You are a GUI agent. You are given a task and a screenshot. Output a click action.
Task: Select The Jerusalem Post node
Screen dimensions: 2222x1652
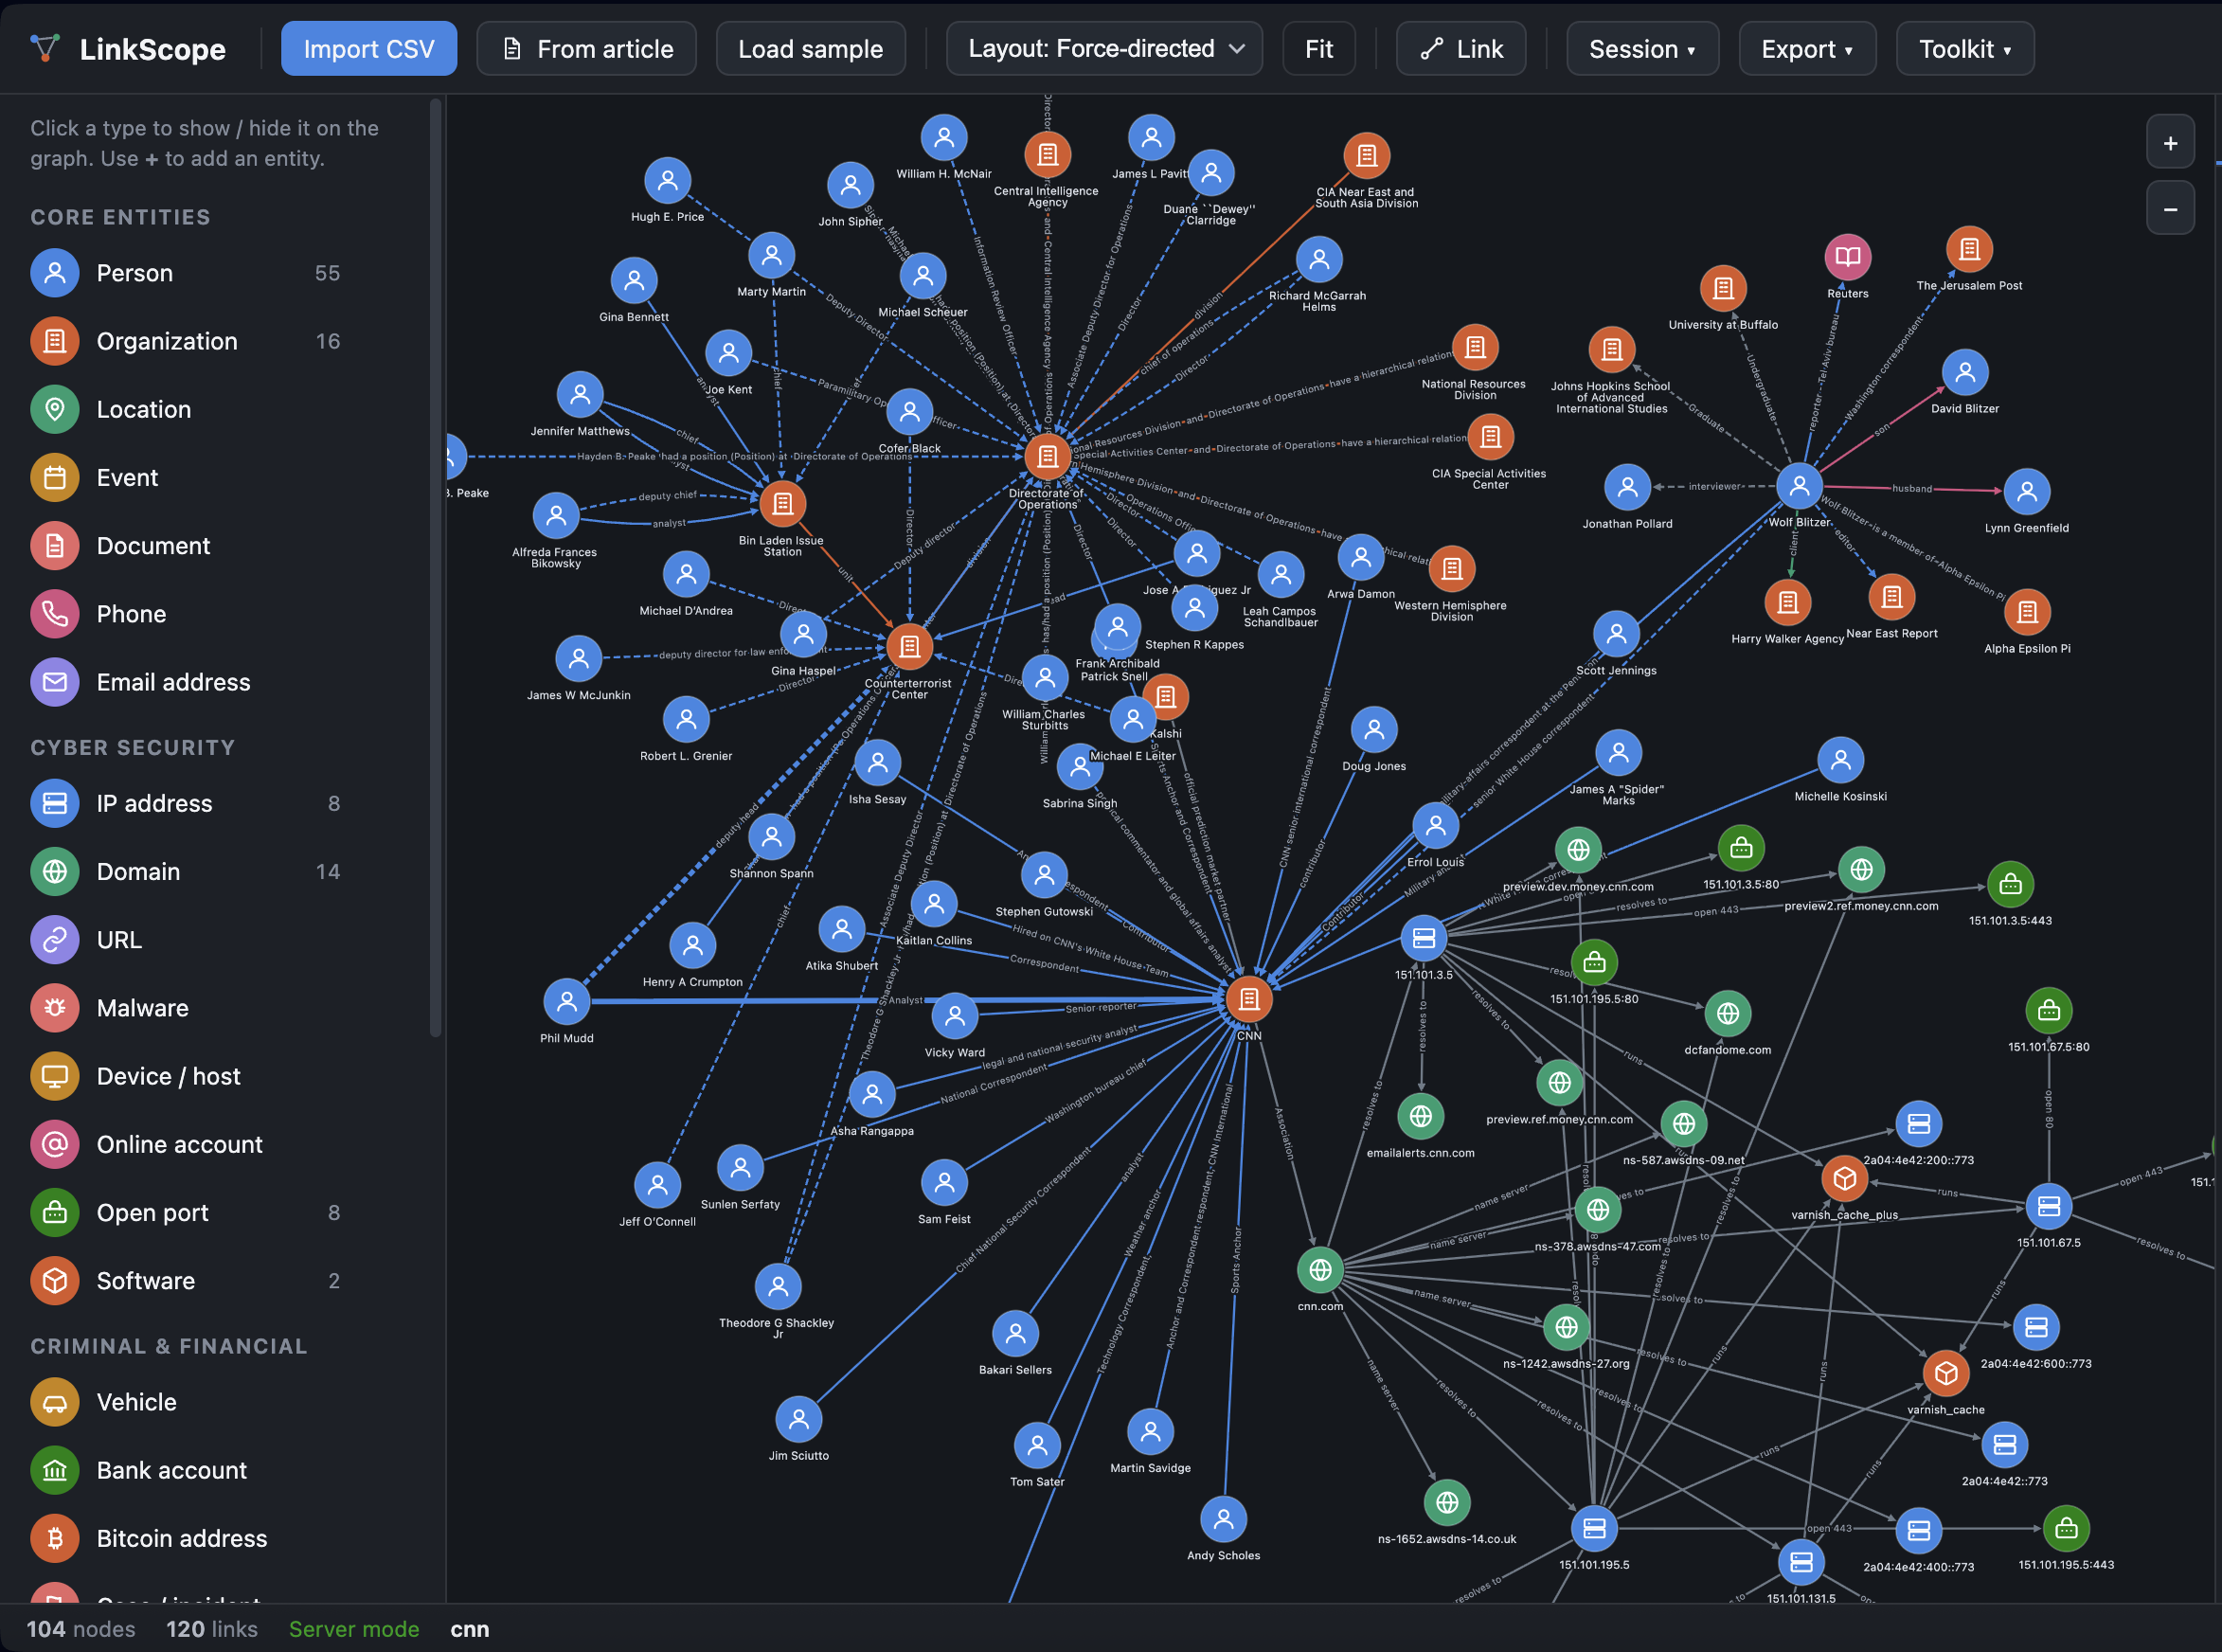1969,249
